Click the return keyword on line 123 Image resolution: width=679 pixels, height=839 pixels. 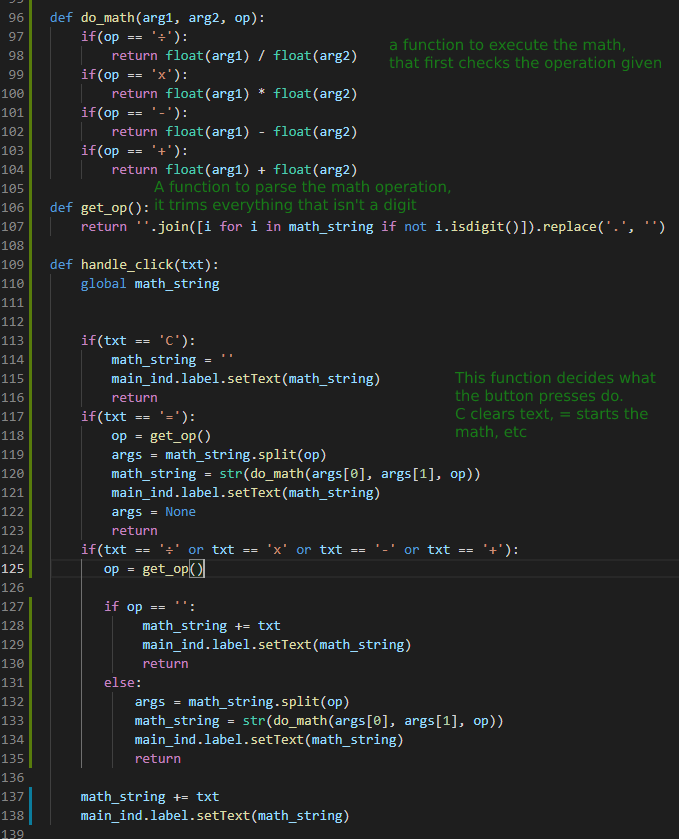pyautogui.click(x=134, y=531)
